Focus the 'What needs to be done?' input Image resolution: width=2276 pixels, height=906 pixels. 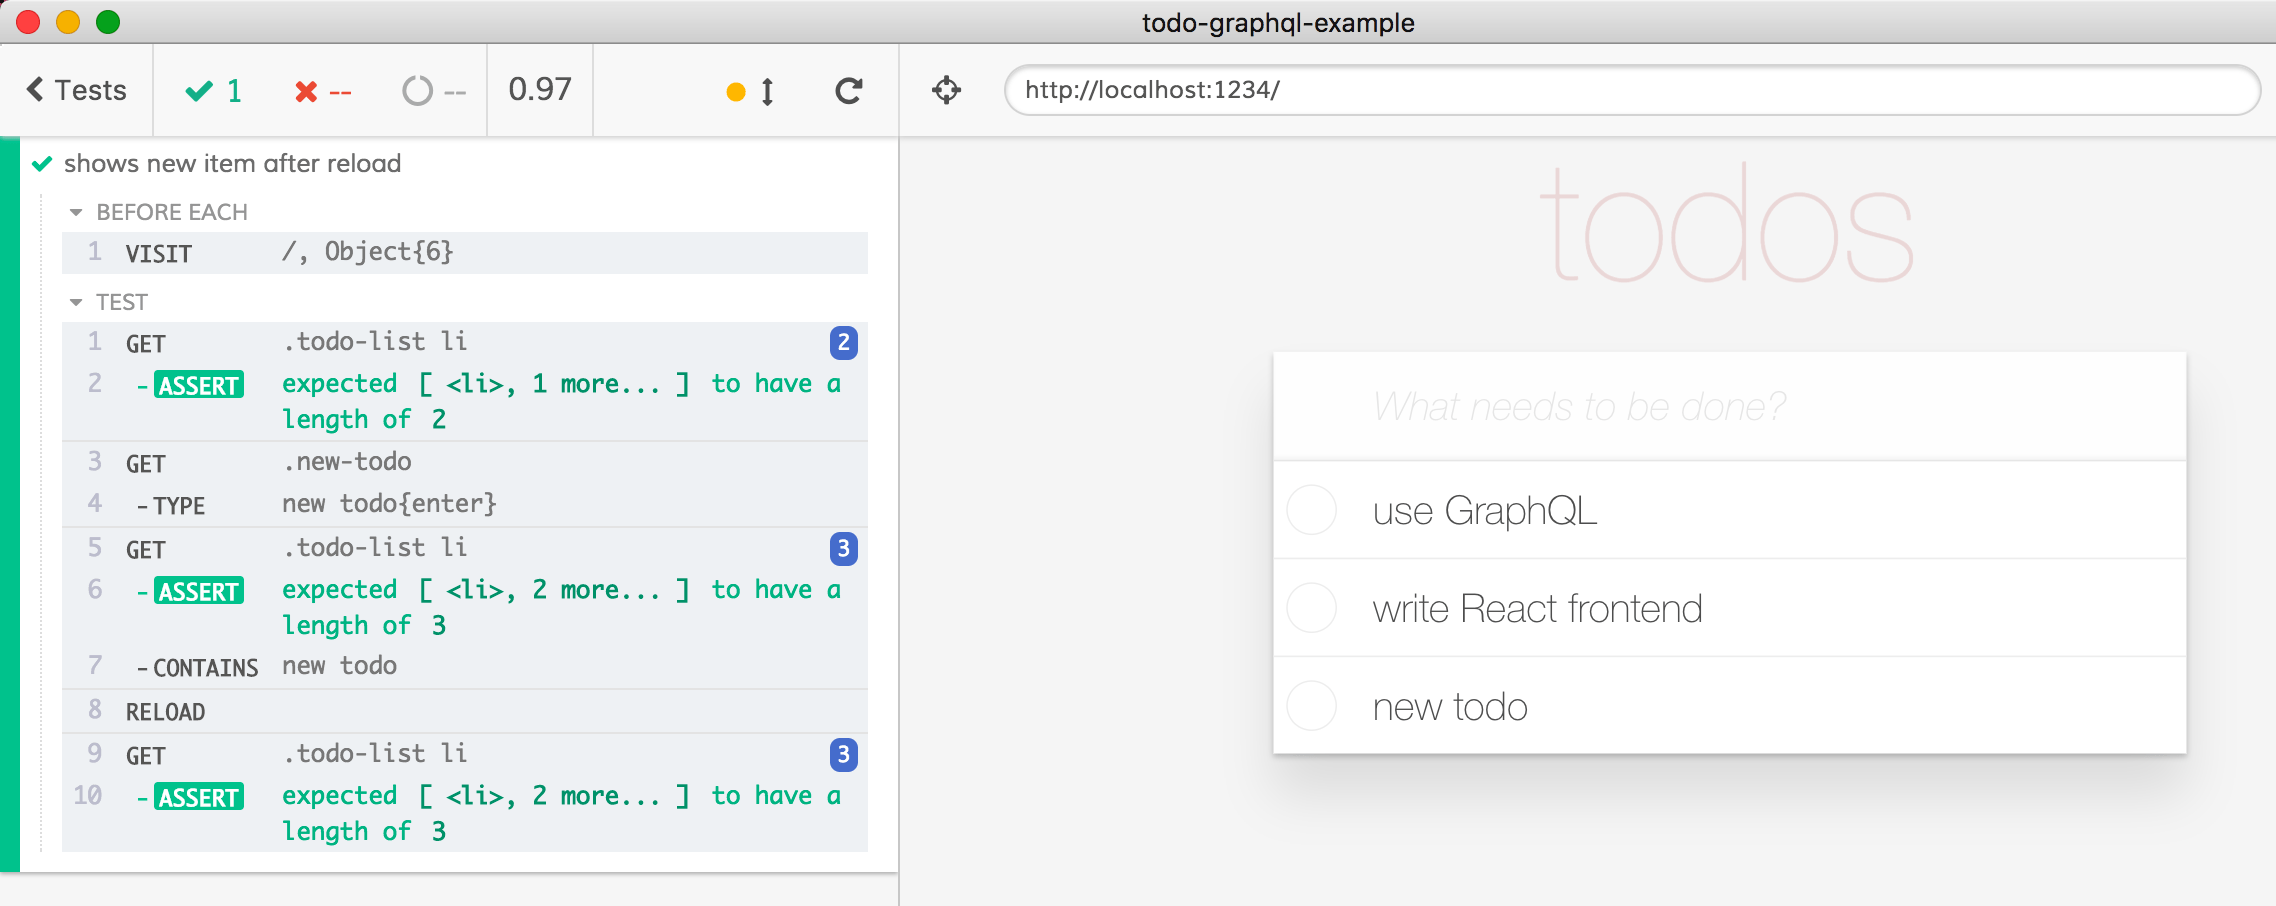1729,406
